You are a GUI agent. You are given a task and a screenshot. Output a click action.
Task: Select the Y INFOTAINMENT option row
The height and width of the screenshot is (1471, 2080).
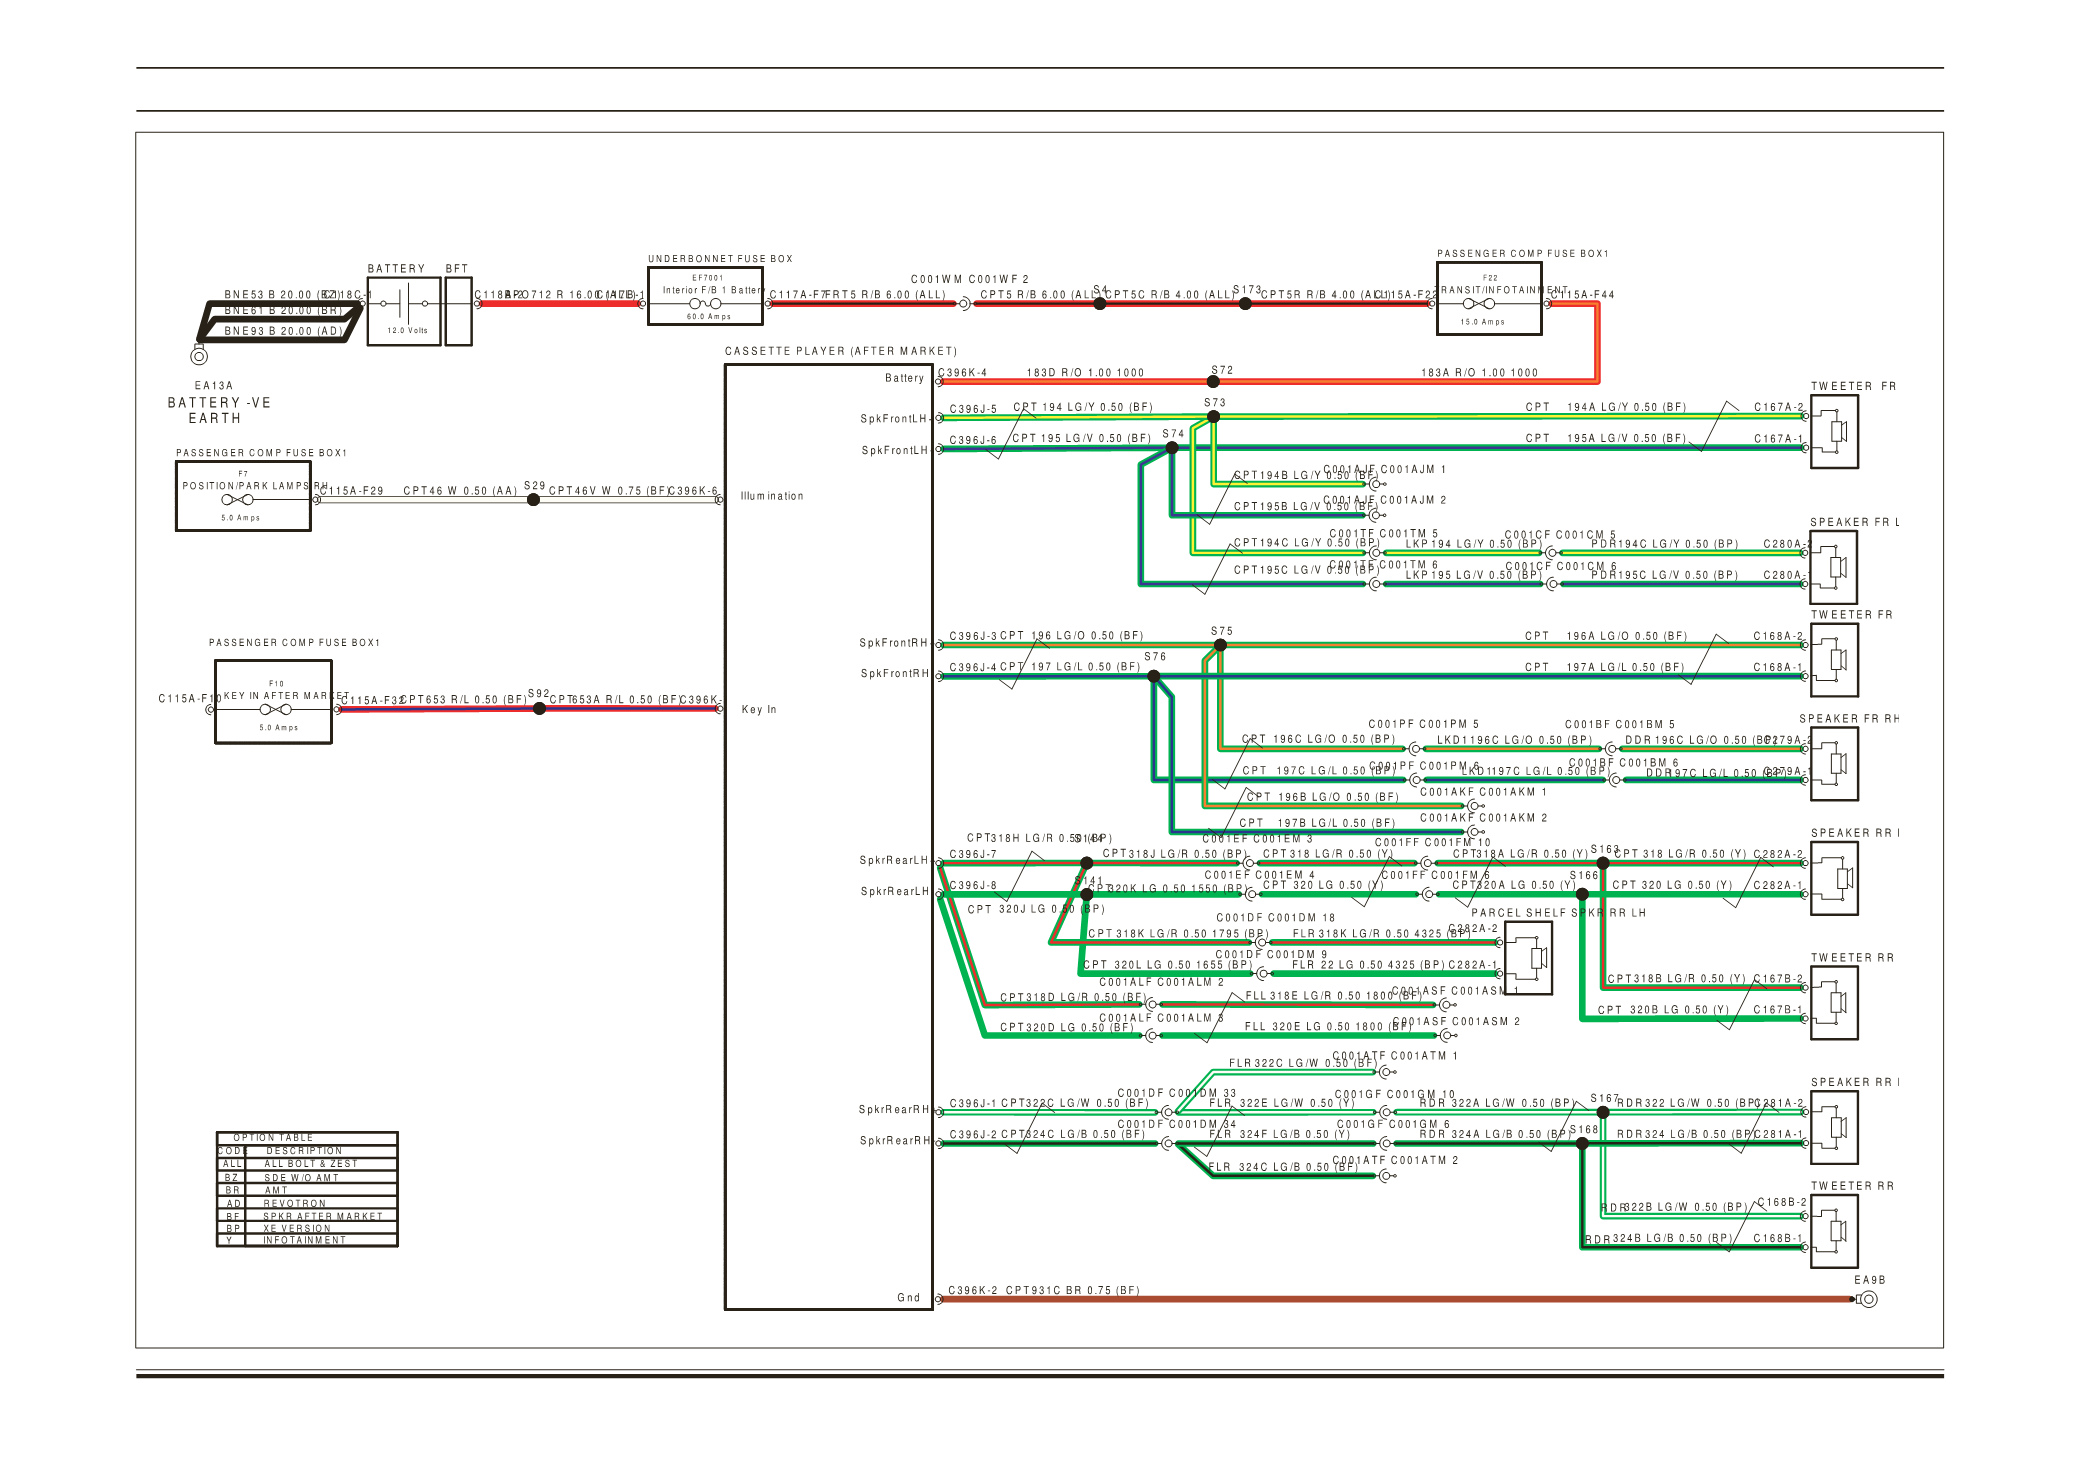pyautogui.click(x=307, y=1240)
